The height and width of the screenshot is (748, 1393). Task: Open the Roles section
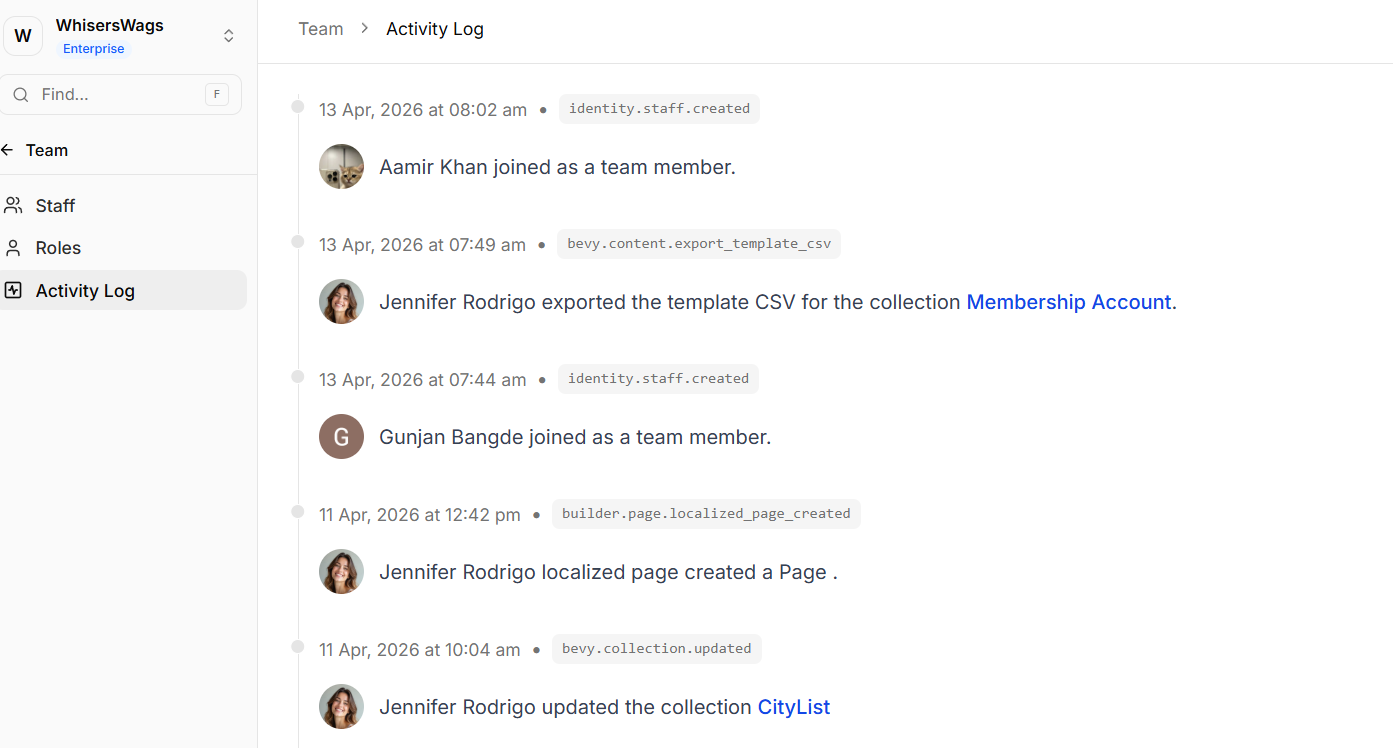(x=58, y=248)
